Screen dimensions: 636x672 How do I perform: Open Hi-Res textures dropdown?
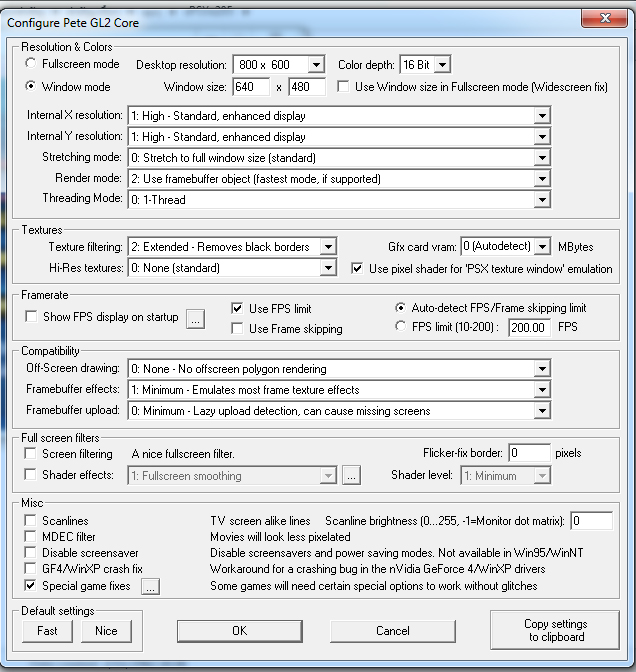point(232,268)
